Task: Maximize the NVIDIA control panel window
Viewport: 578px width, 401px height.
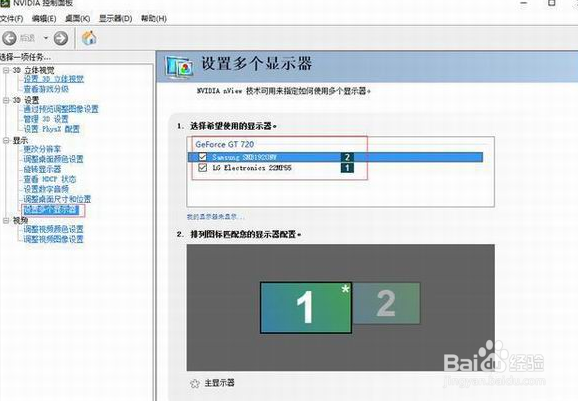Action: 552,3
